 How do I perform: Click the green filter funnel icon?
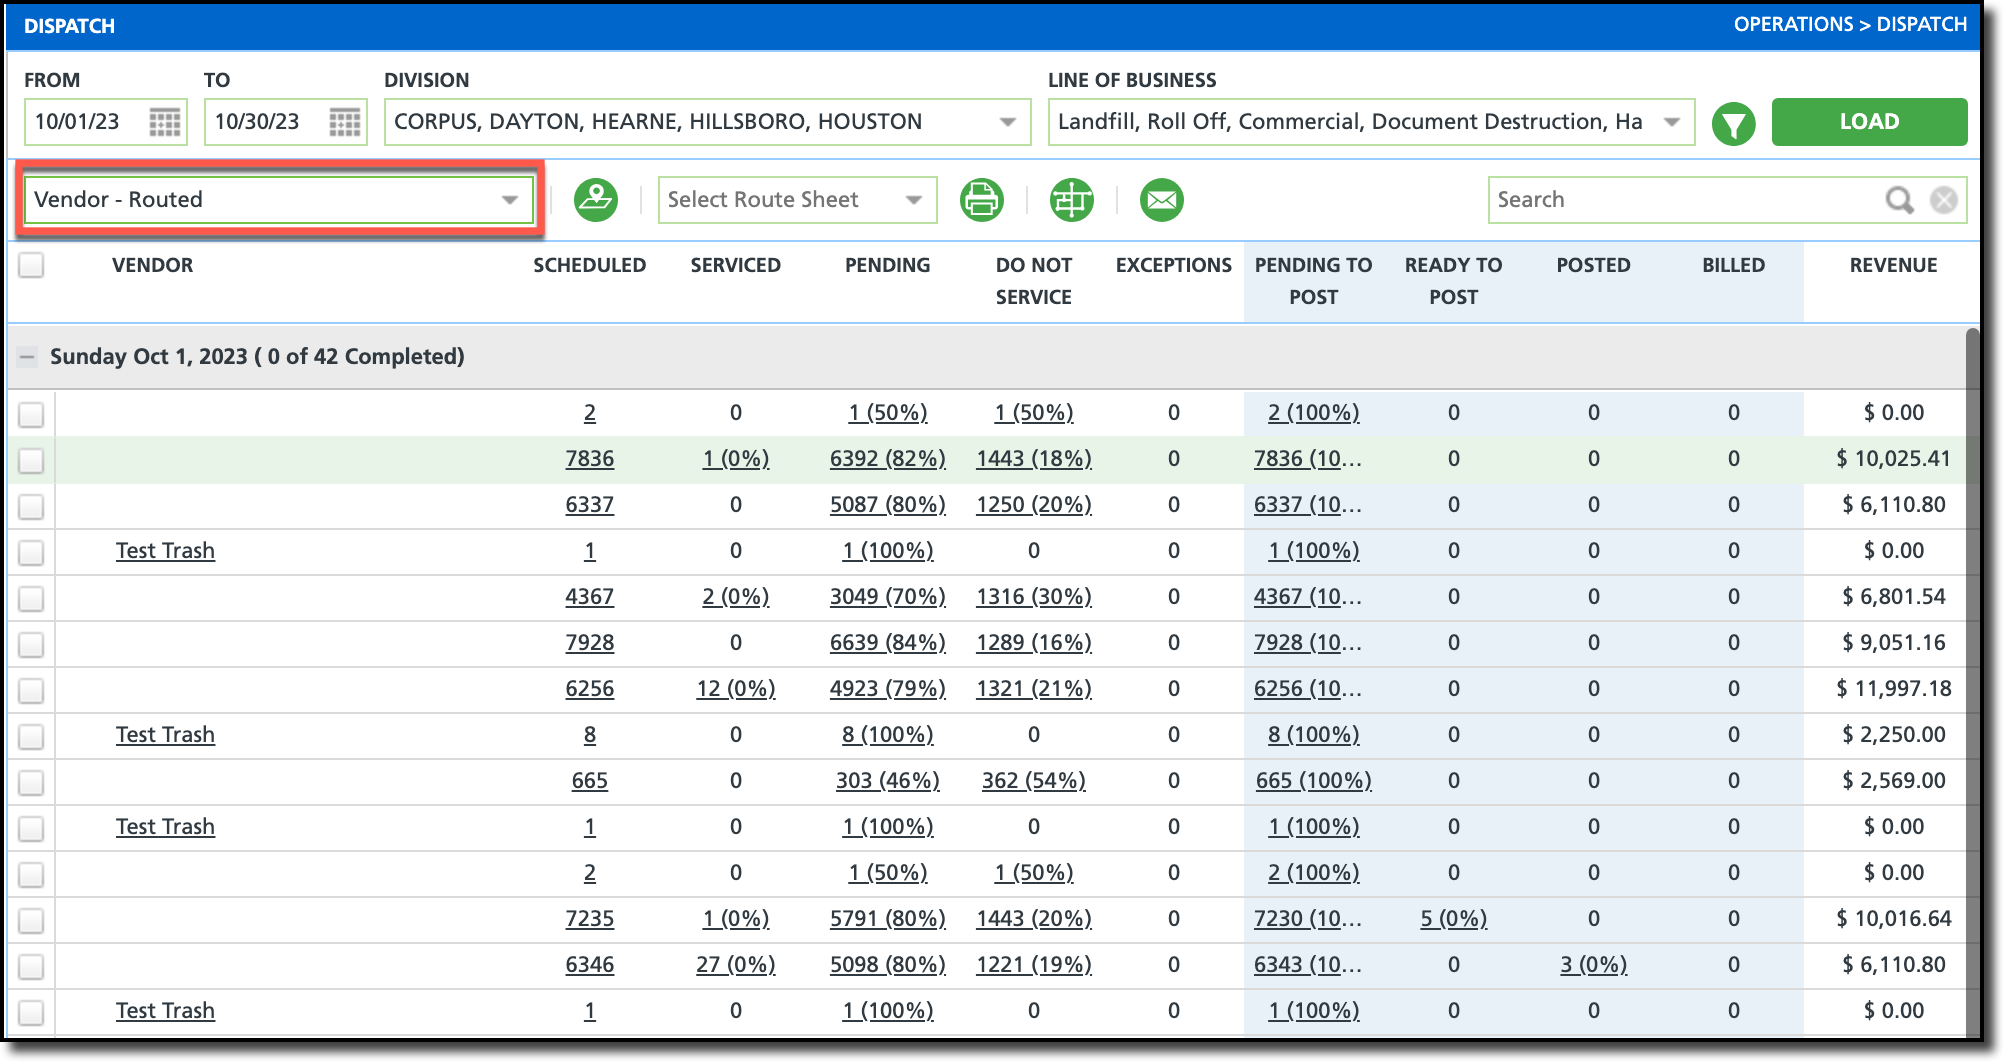(1733, 124)
